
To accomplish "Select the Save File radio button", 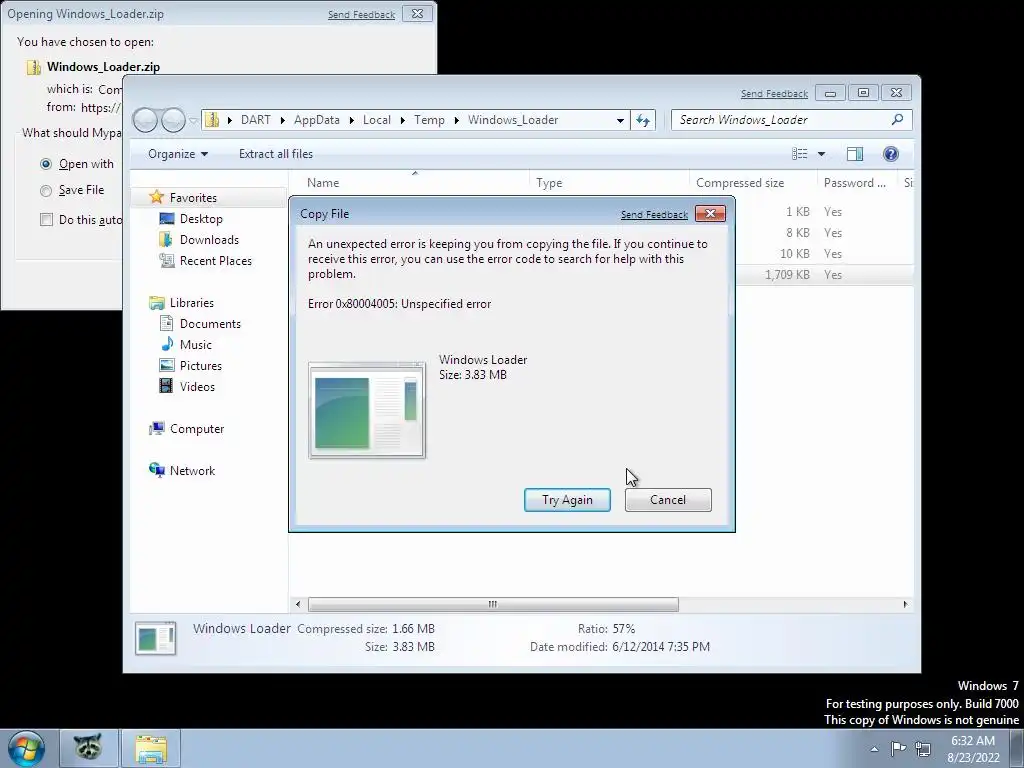I will click(46, 191).
